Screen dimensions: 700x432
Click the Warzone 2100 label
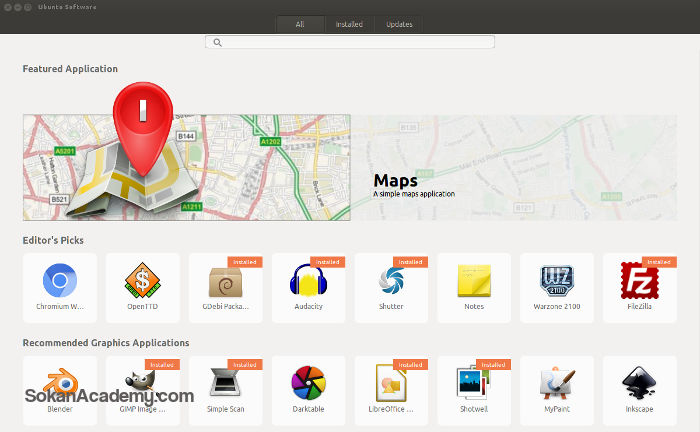(557, 307)
